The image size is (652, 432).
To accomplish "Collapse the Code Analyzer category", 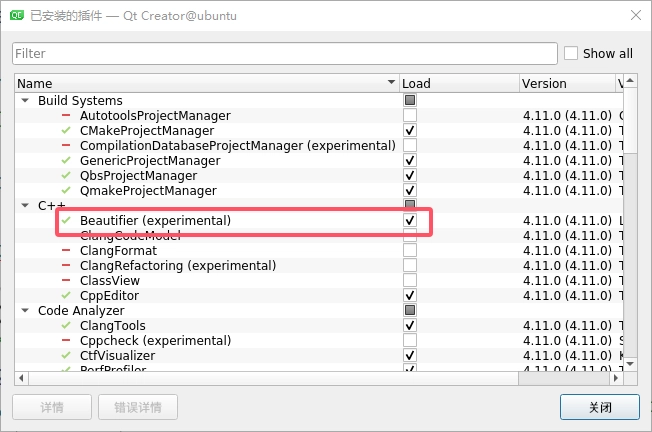I will (25, 311).
